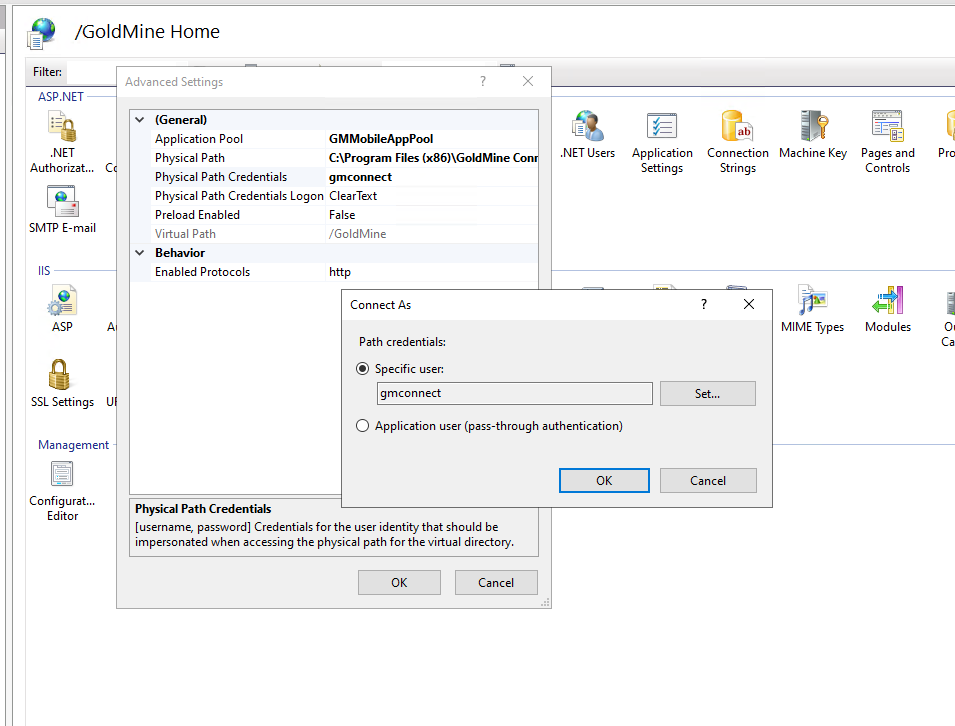Select Application user pass-through authentication

click(362, 425)
